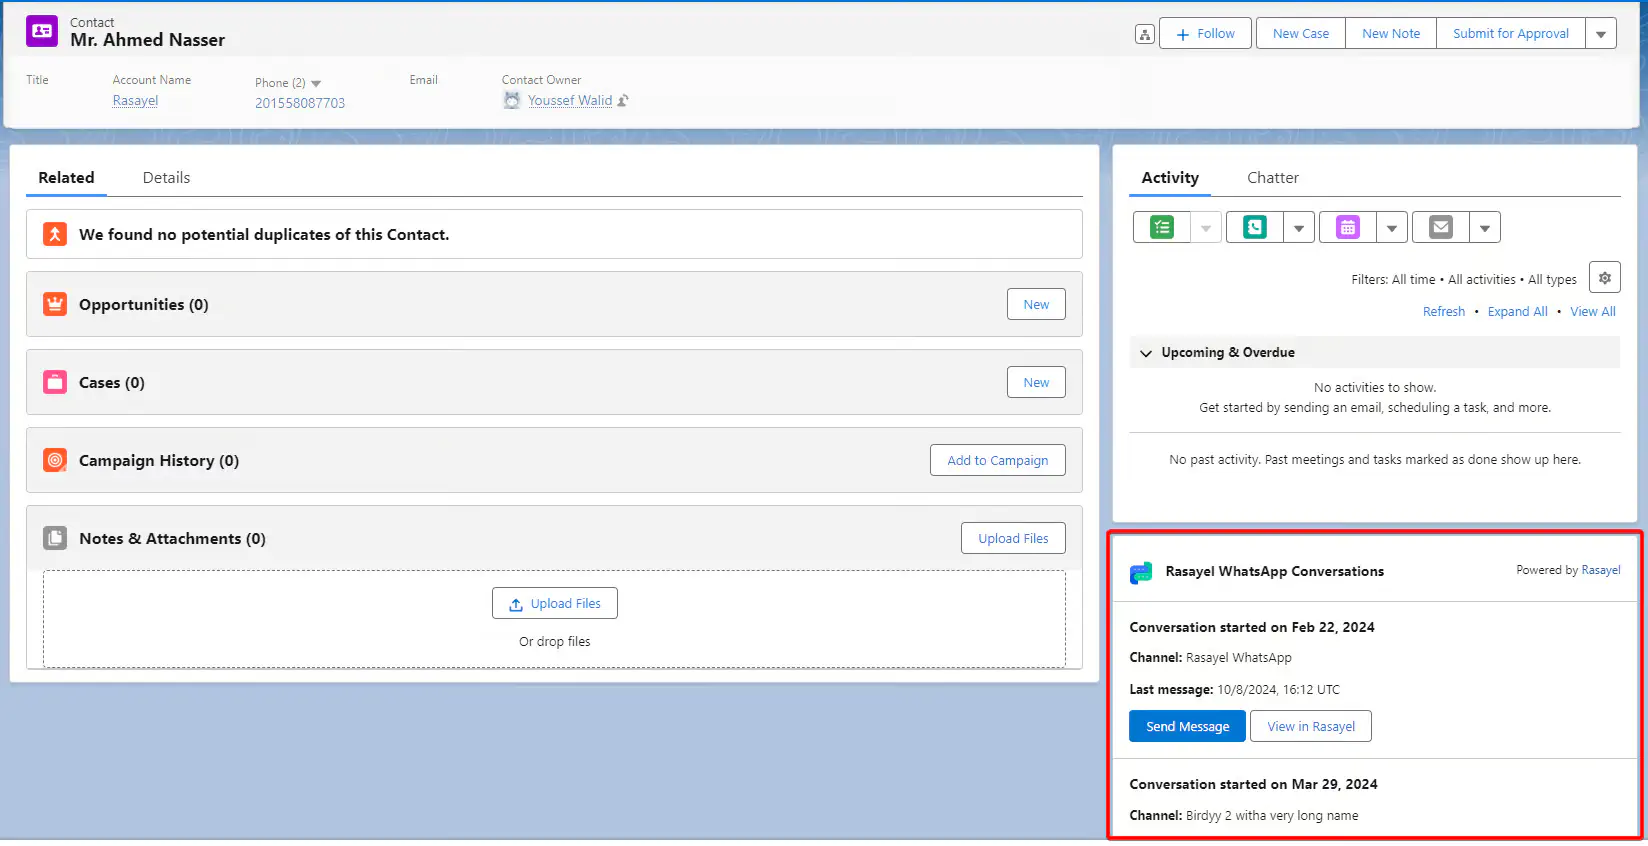1648x846 pixels.
Task: Click View in Rasayel button
Action: coord(1311,726)
